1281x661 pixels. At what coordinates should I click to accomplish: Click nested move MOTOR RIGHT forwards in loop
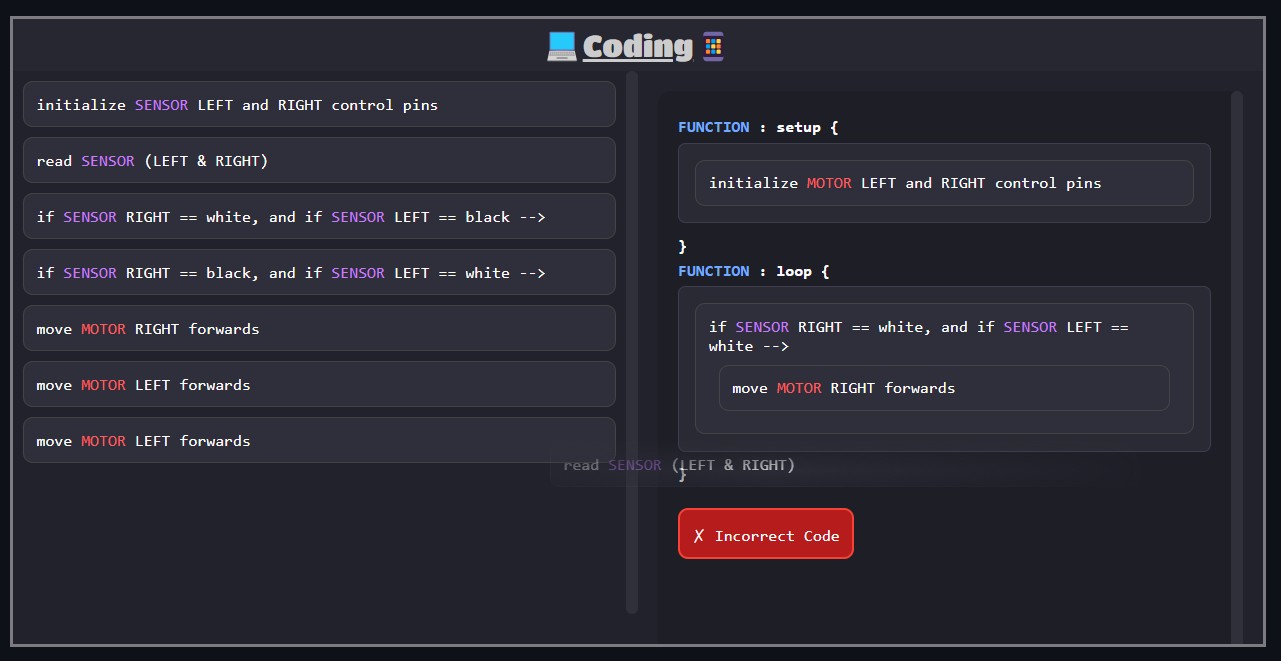(x=943, y=388)
